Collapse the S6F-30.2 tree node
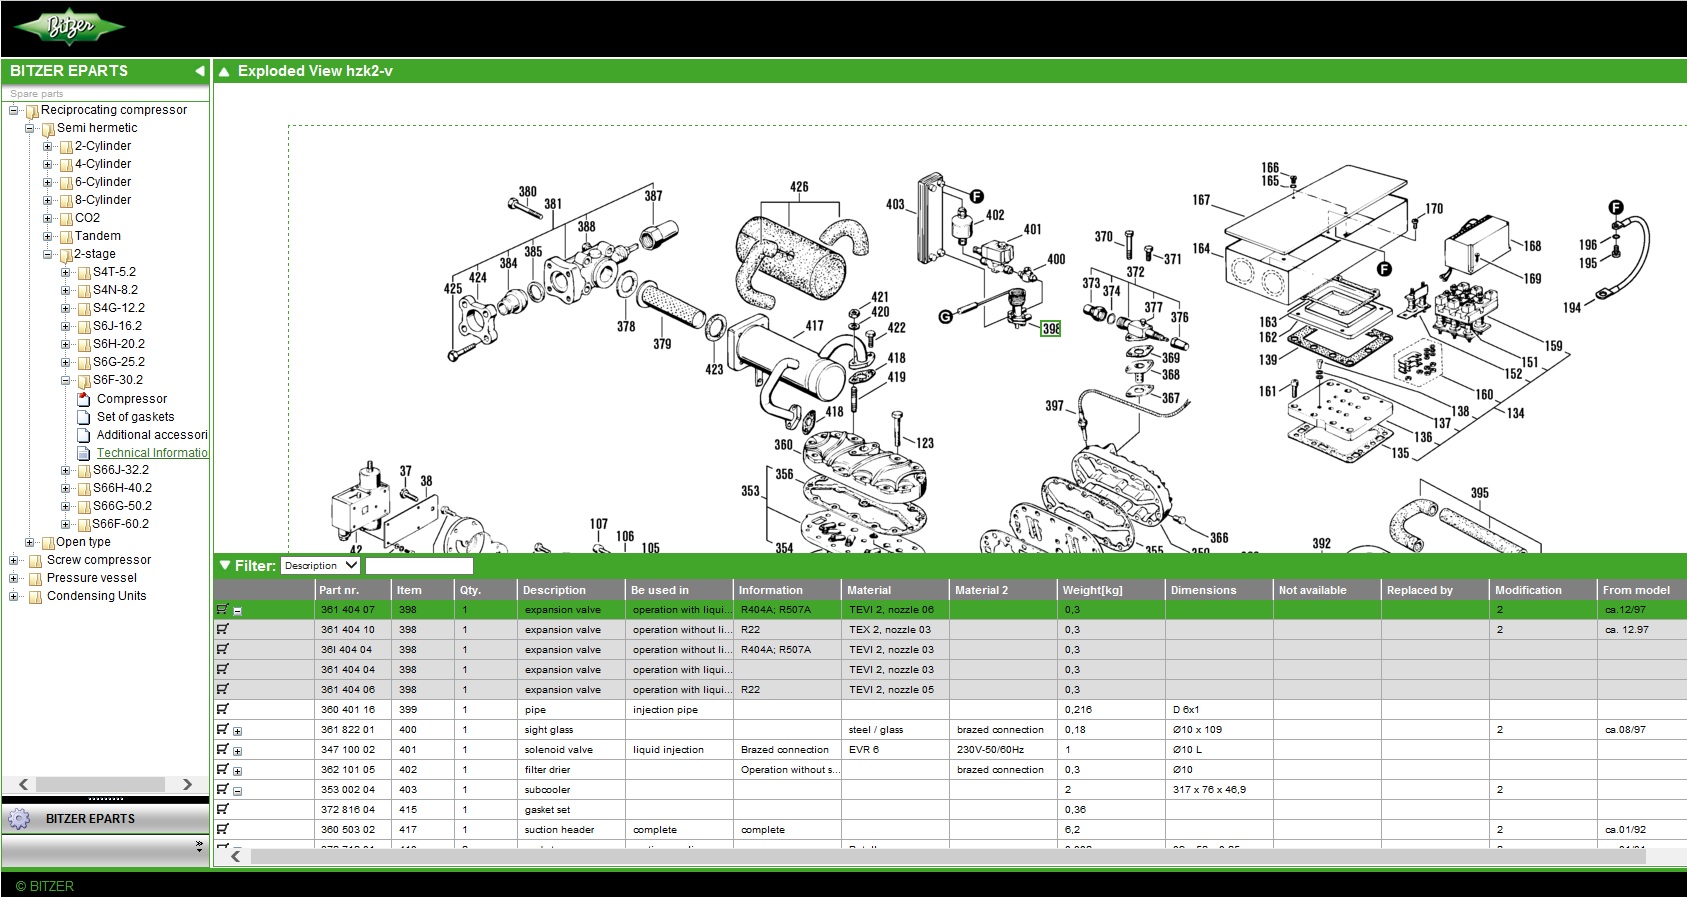The image size is (1687, 897). point(66,380)
